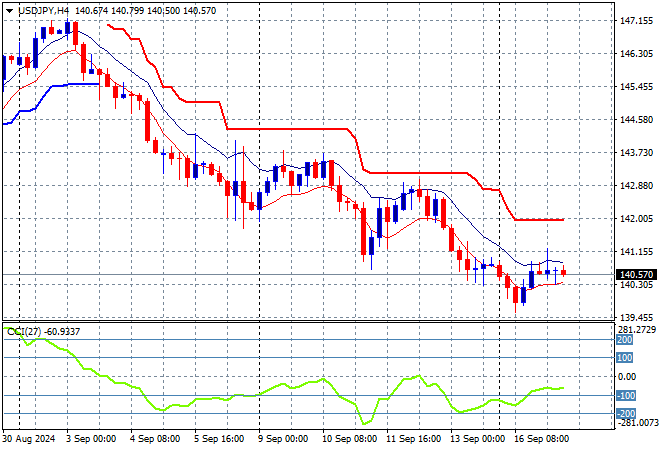Select the 30 Aug 2024 date label
660x450 pixels.
30,439
